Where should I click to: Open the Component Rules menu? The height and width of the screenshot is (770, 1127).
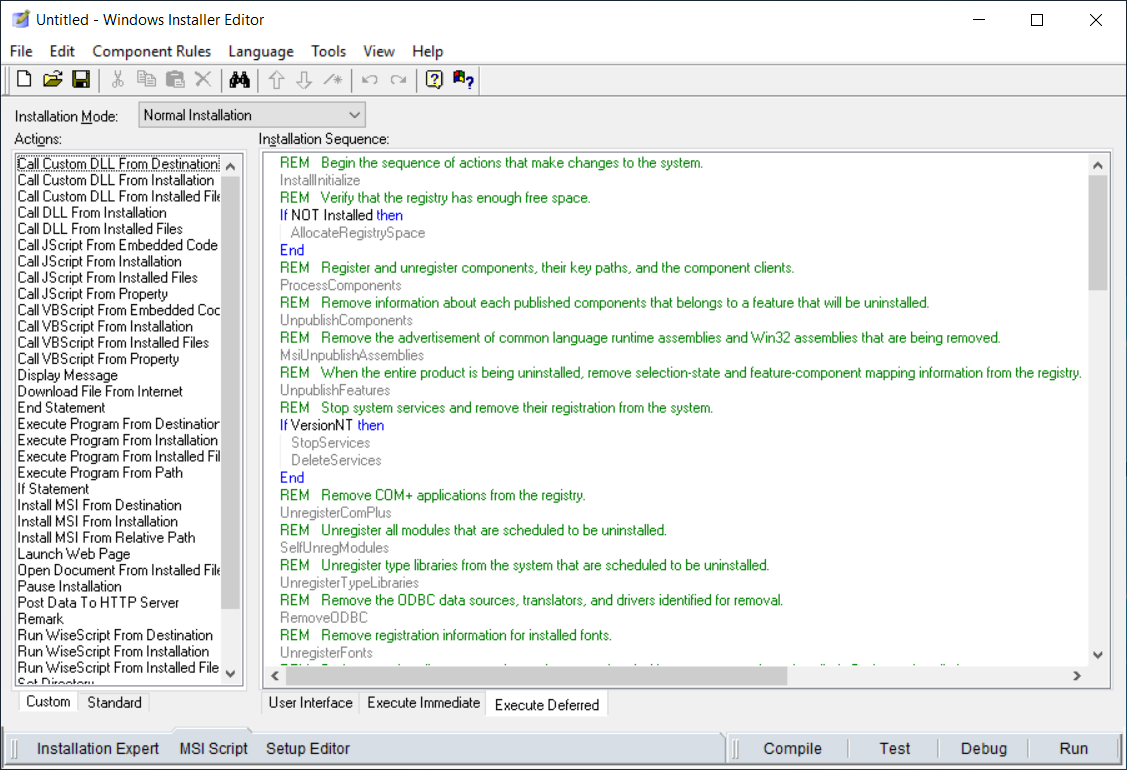click(152, 51)
